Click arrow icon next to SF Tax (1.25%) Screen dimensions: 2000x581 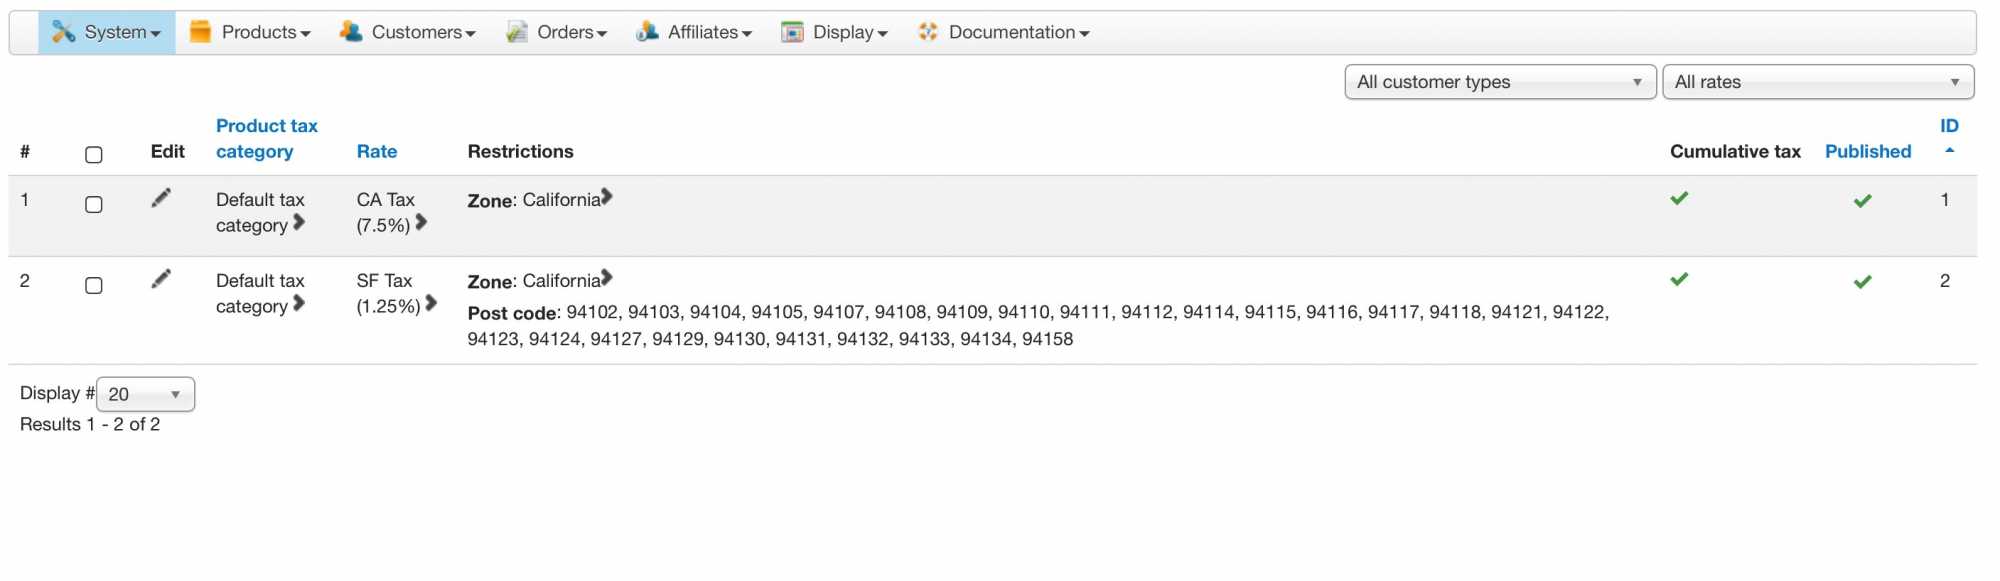(431, 303)
